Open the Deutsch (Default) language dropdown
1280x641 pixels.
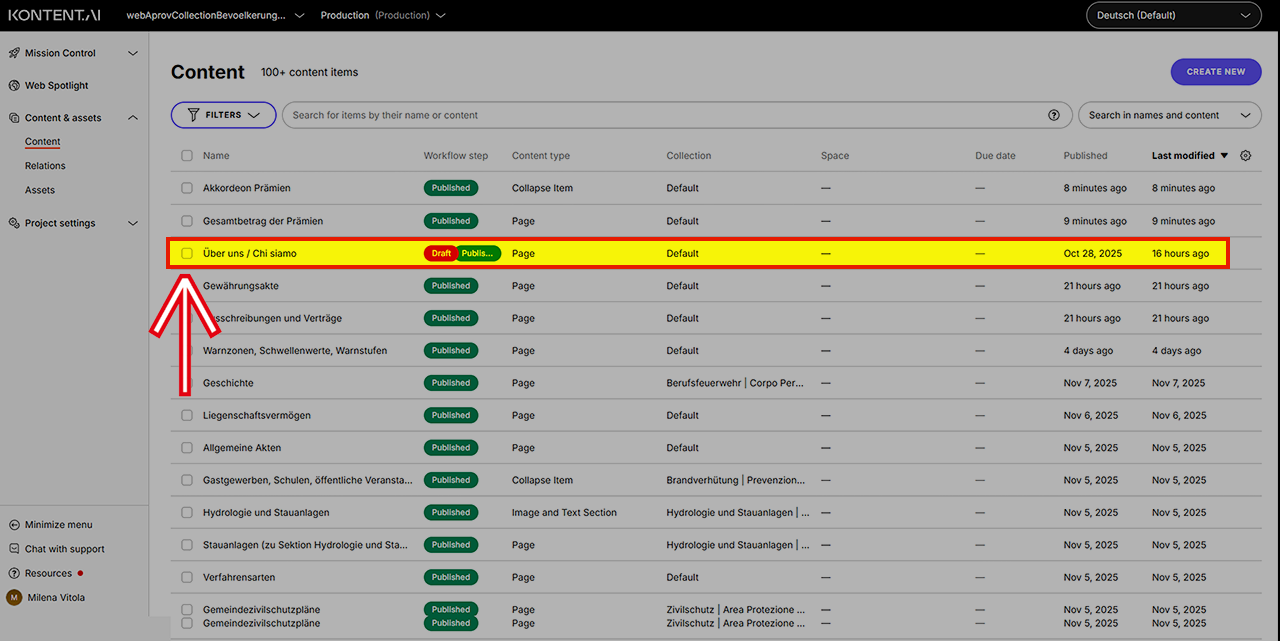(x=1173, y=15)
